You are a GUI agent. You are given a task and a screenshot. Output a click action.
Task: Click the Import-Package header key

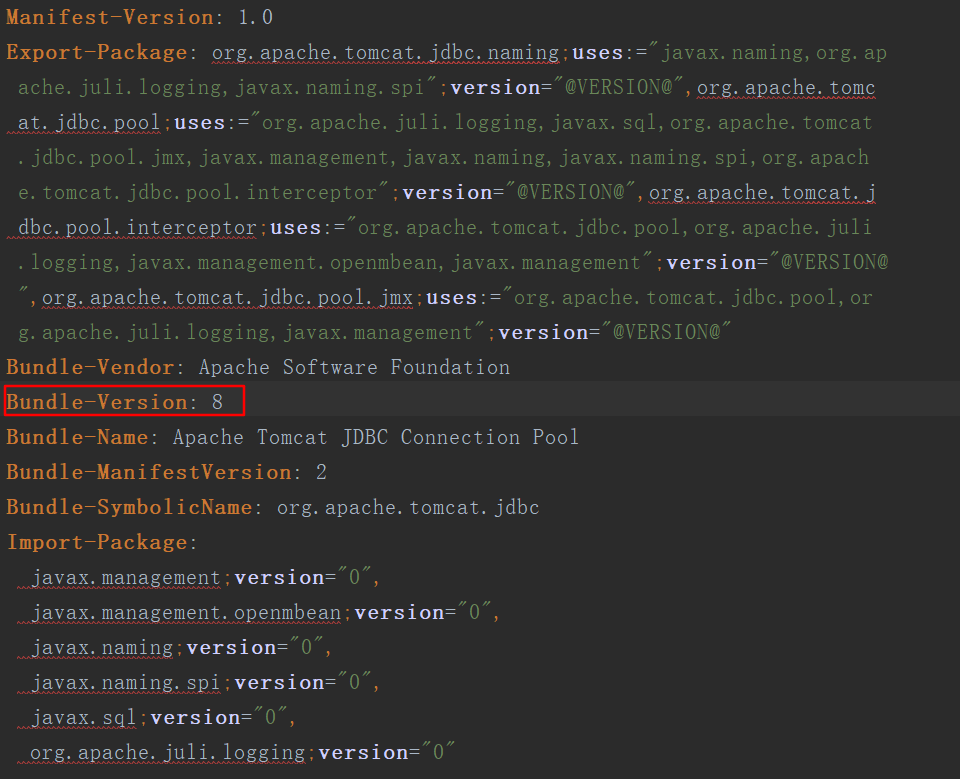click(97, 543)
